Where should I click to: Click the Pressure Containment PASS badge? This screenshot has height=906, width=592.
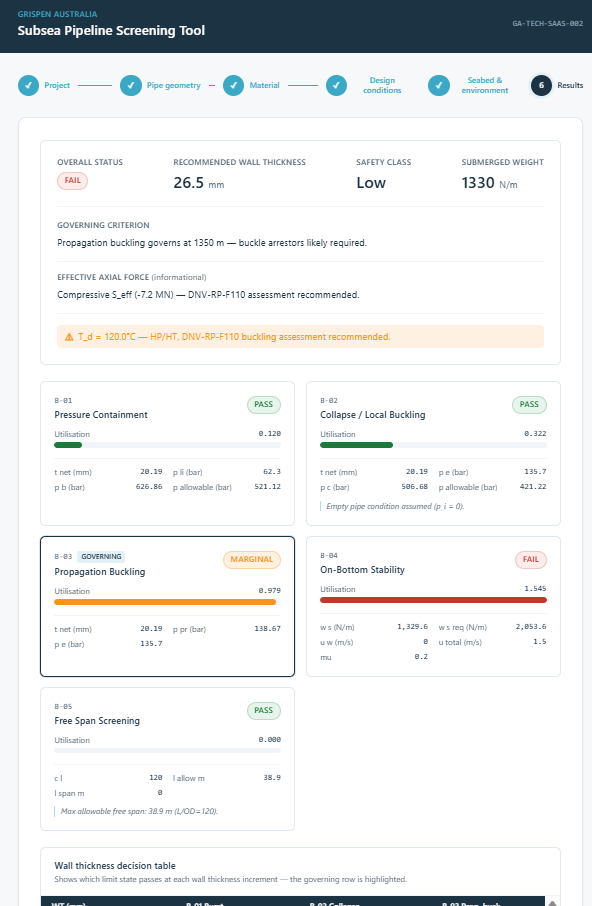[264, 404]
